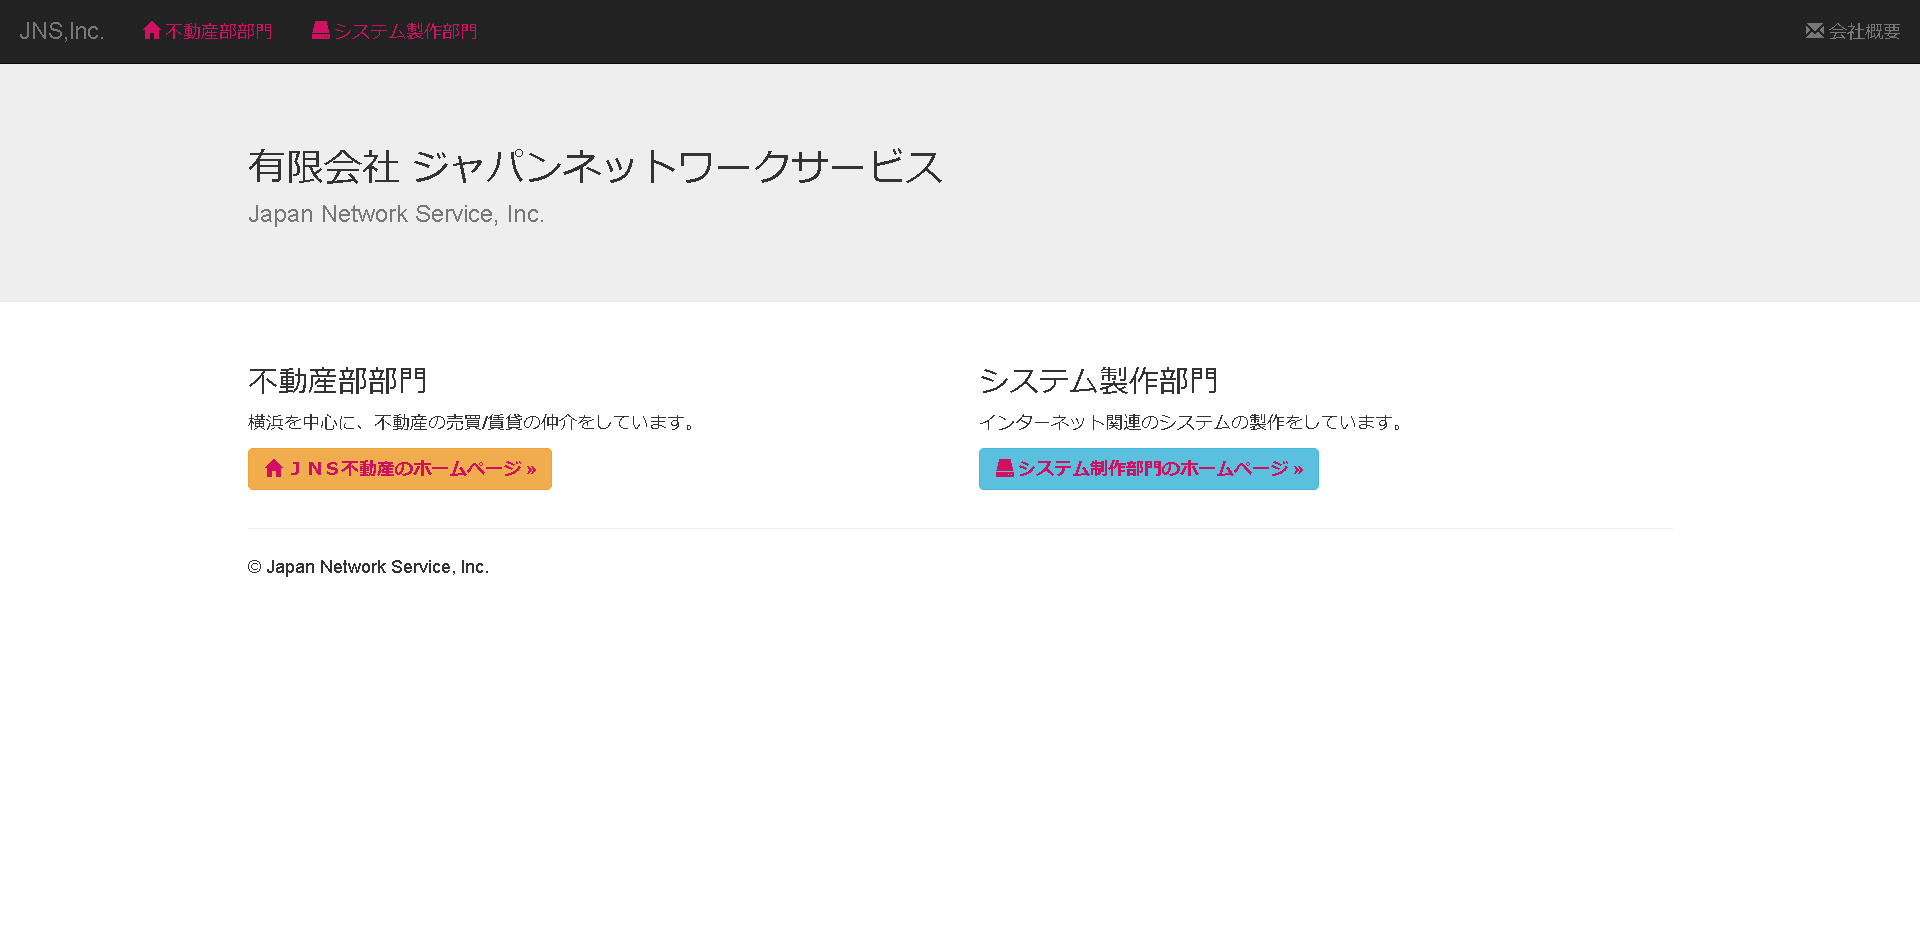
Task: Click the house icon in the top navbar
Action: 152,31
